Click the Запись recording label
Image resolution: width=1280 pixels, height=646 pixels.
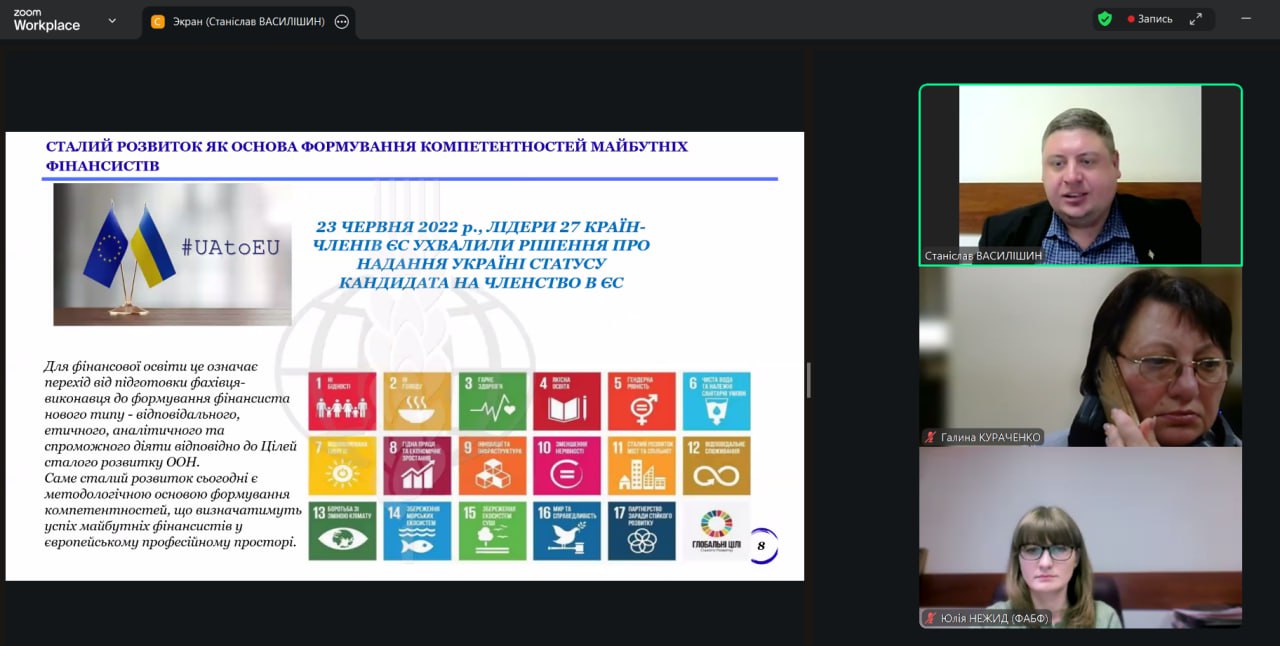[x=1155, y=19]
